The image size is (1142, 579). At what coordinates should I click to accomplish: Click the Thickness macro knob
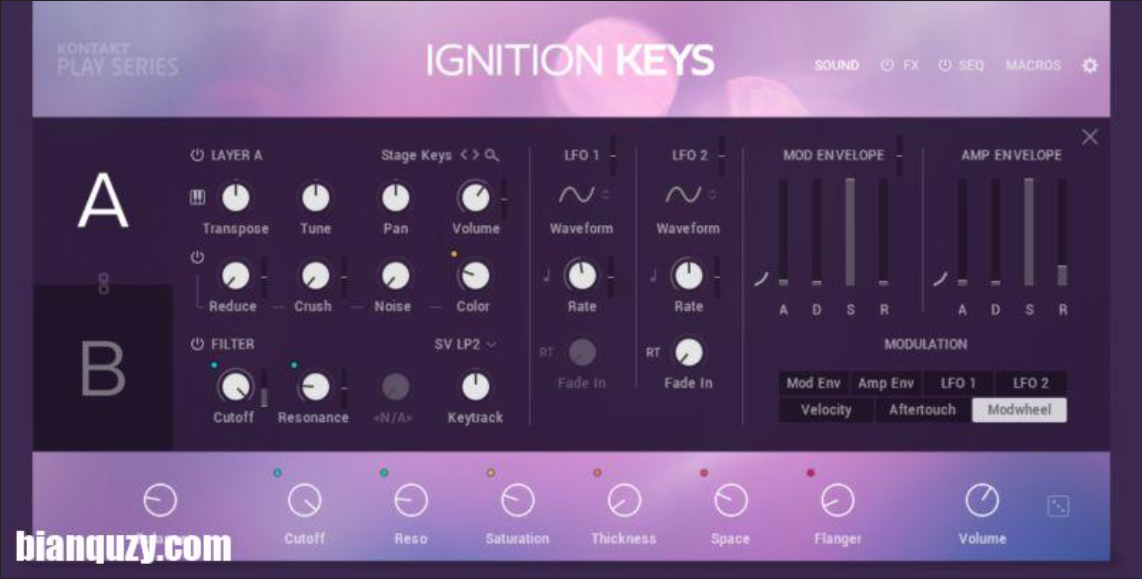[624, 501]
